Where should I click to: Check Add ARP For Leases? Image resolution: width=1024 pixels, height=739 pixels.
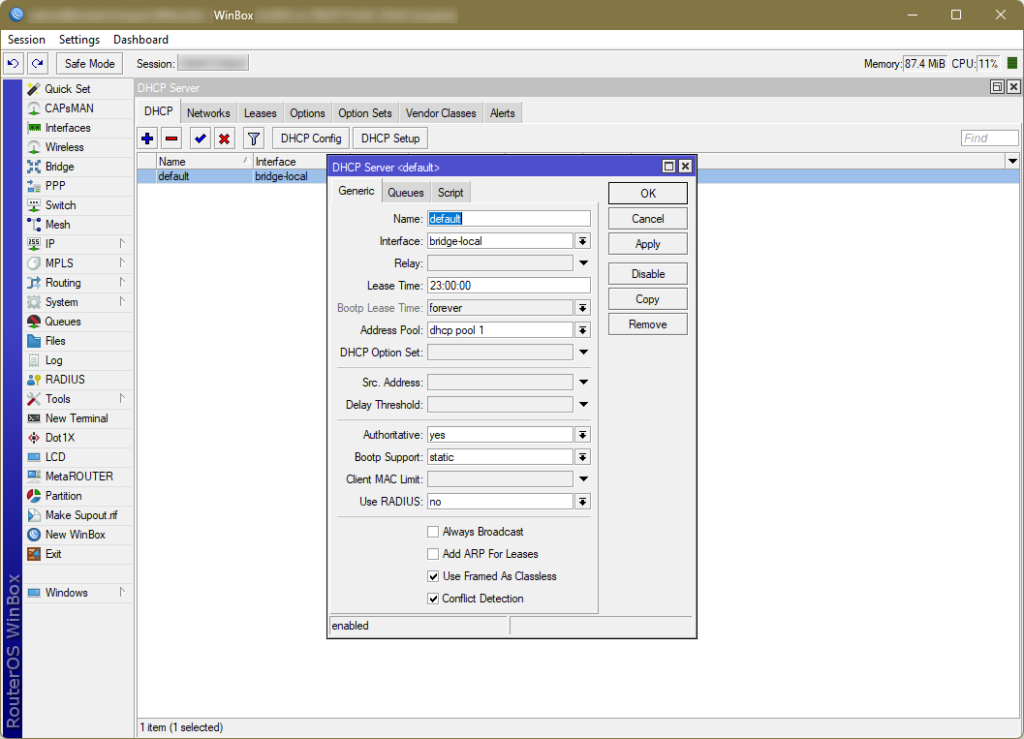pyautogui.click(x=433, y=553)
